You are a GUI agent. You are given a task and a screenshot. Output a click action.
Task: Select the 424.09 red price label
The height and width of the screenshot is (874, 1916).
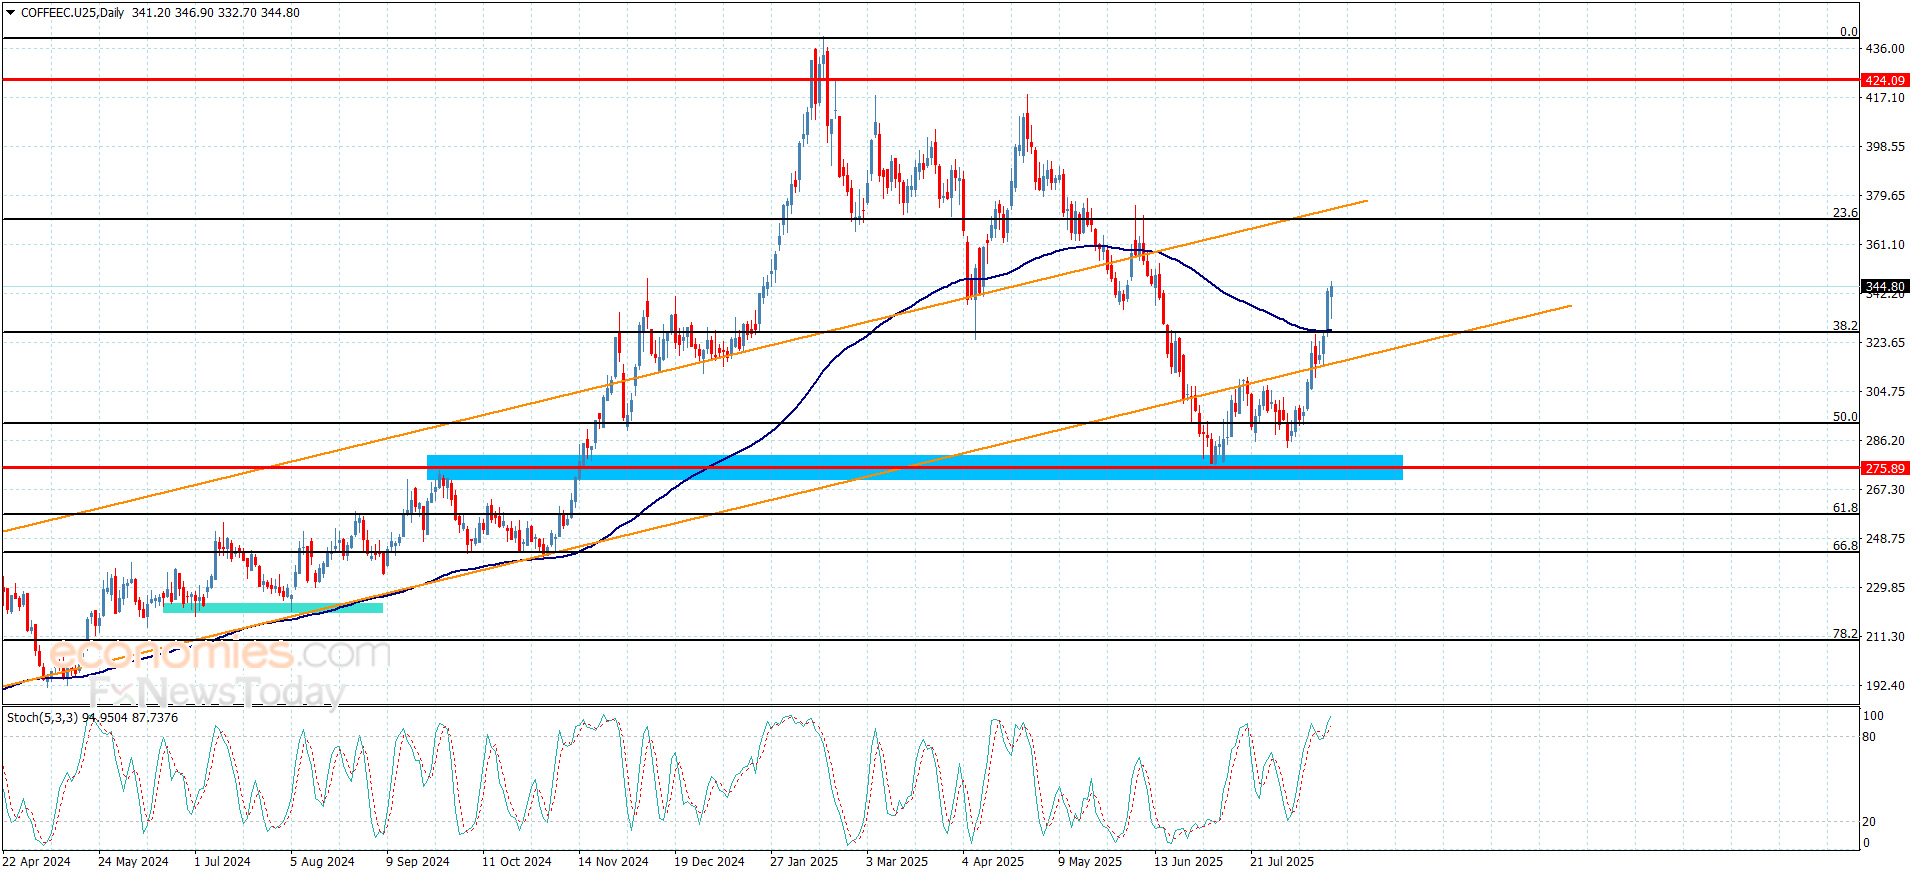coord(1885,80)
